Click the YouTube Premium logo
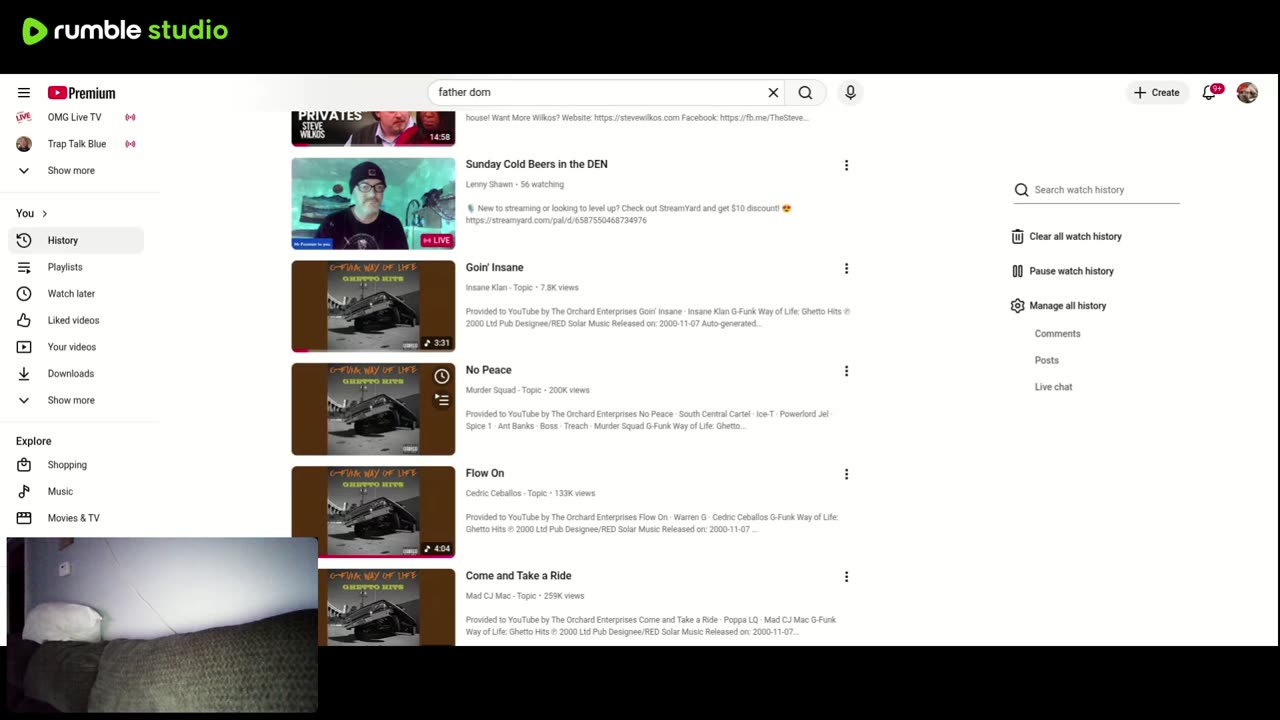The width and height of the screenshot is (1280, 720). coord(81,93)
